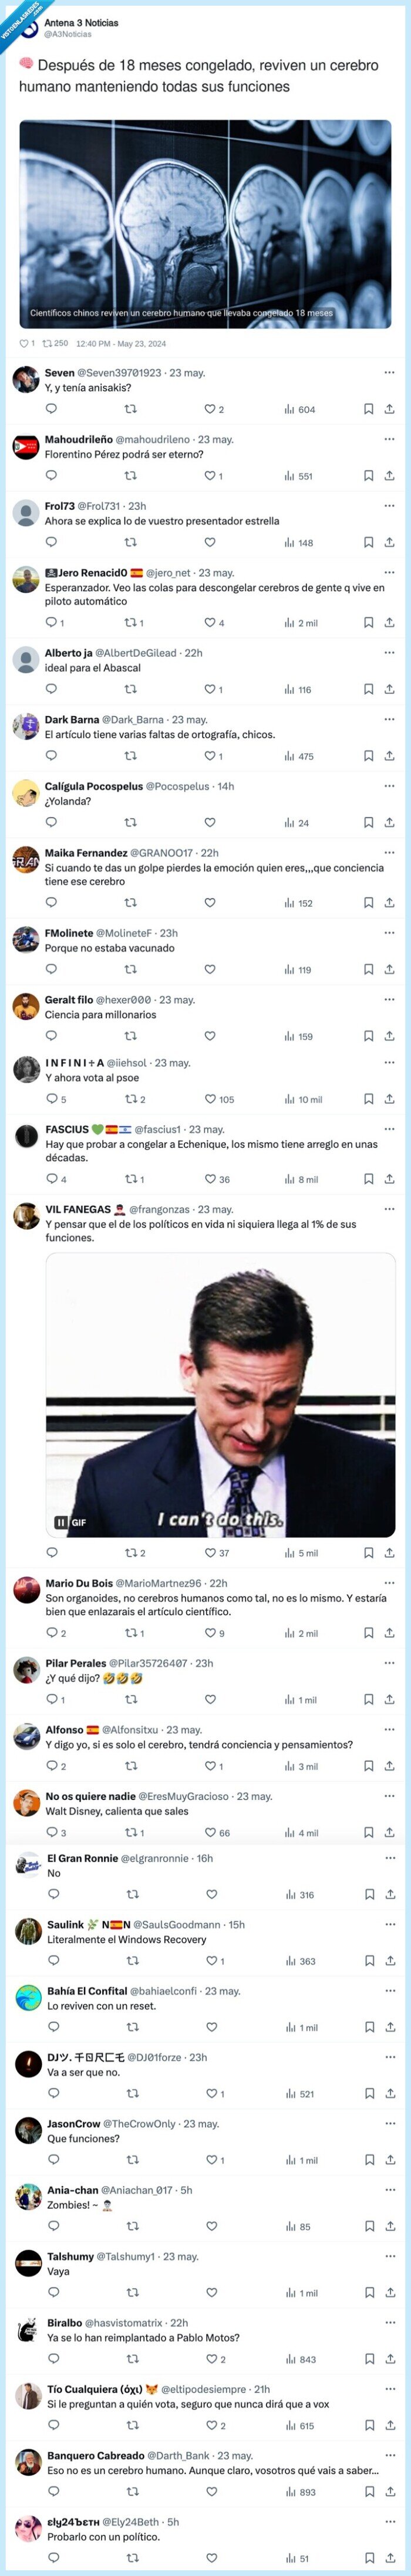Retweet Mahoudrileño's Florentino Pérez reply
Screen dimensions: 411x2576
130,476
